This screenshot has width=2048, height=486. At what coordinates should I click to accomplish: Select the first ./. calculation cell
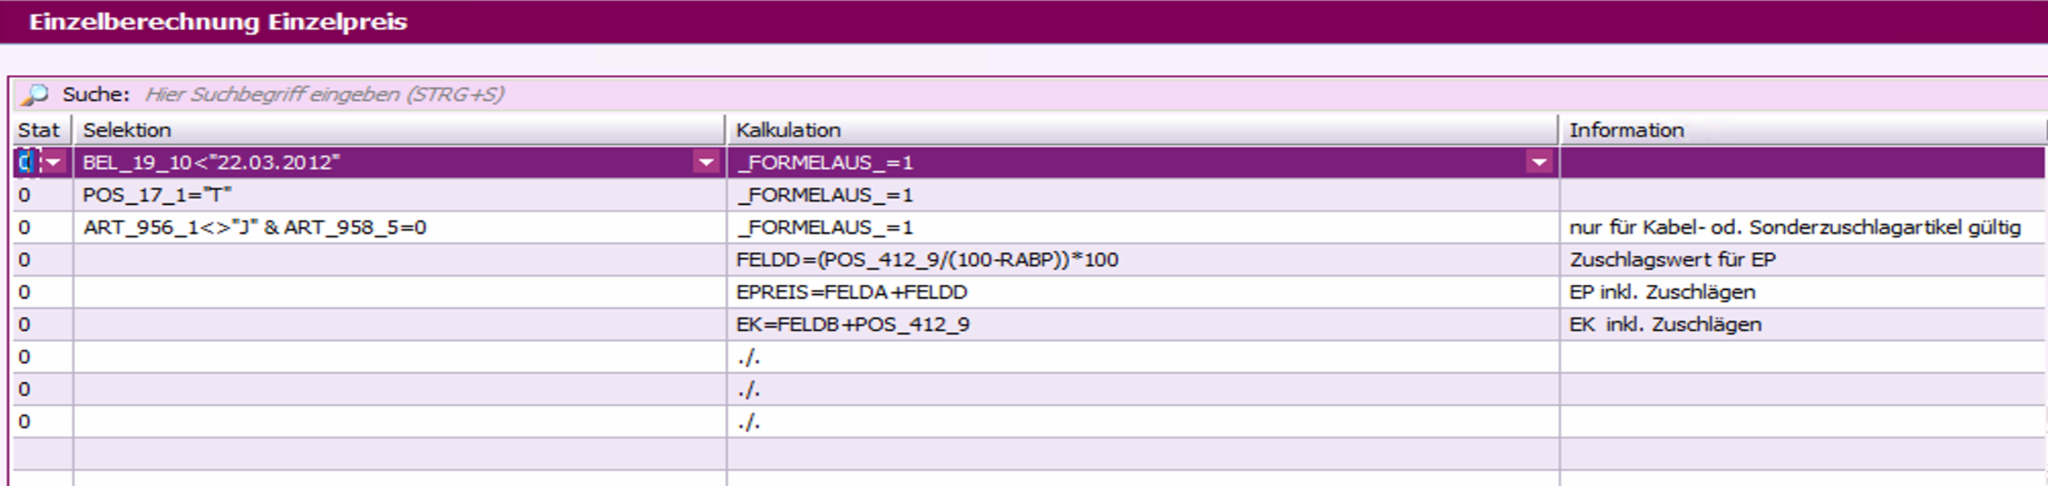(x=1140, y=357)
